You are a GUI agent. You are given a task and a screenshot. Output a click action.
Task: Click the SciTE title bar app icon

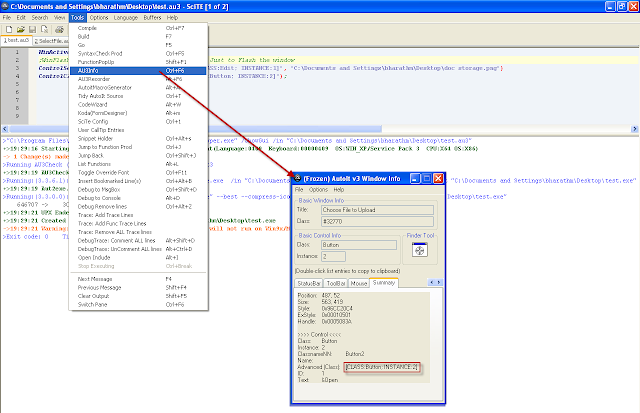point(5,7)
